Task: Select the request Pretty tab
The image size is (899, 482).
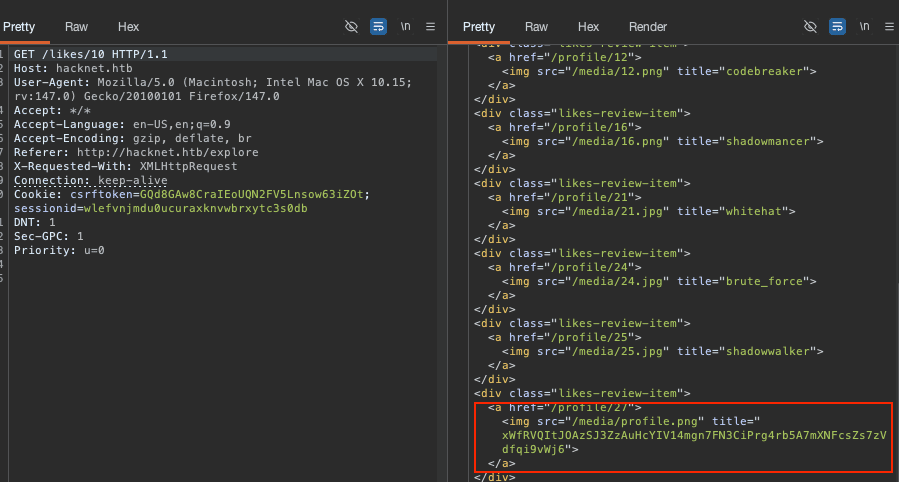Action: [x=19, y=27]
